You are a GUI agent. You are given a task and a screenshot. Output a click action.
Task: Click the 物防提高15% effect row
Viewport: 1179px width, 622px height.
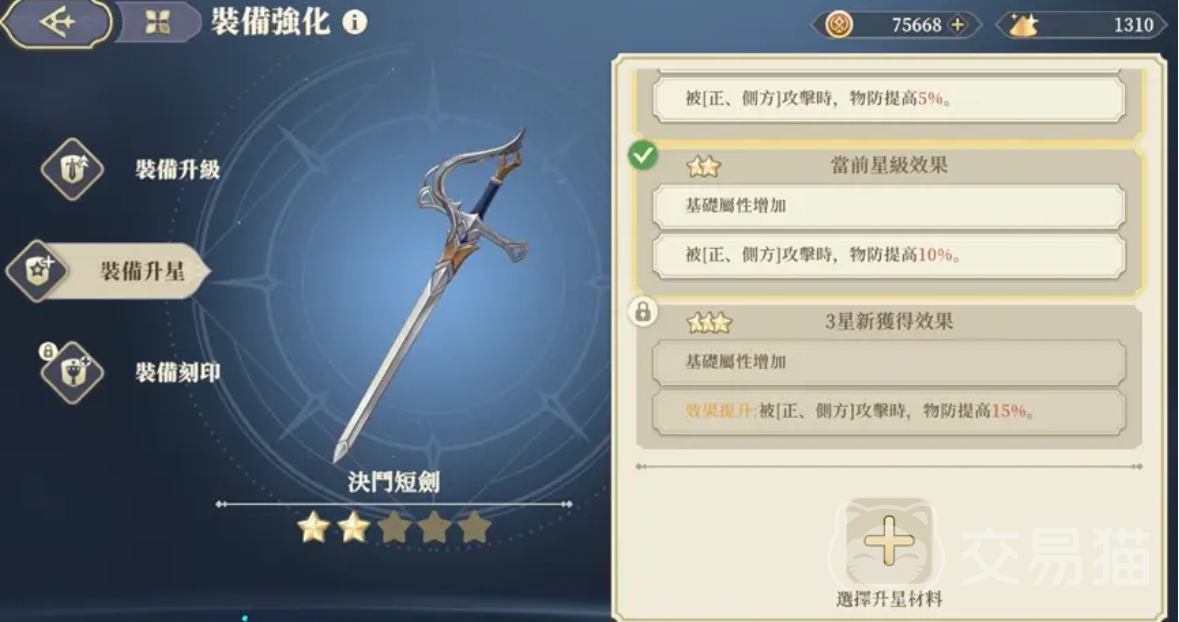click(890, 411)
